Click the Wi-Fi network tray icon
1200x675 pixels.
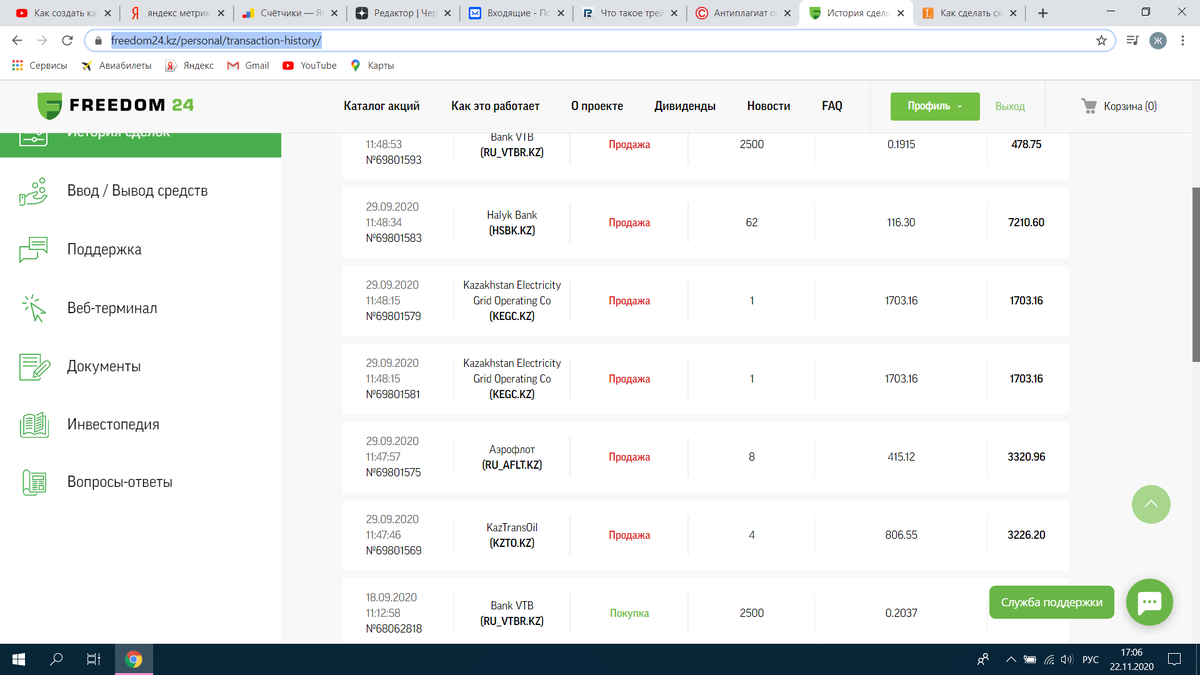point(1050,660)
